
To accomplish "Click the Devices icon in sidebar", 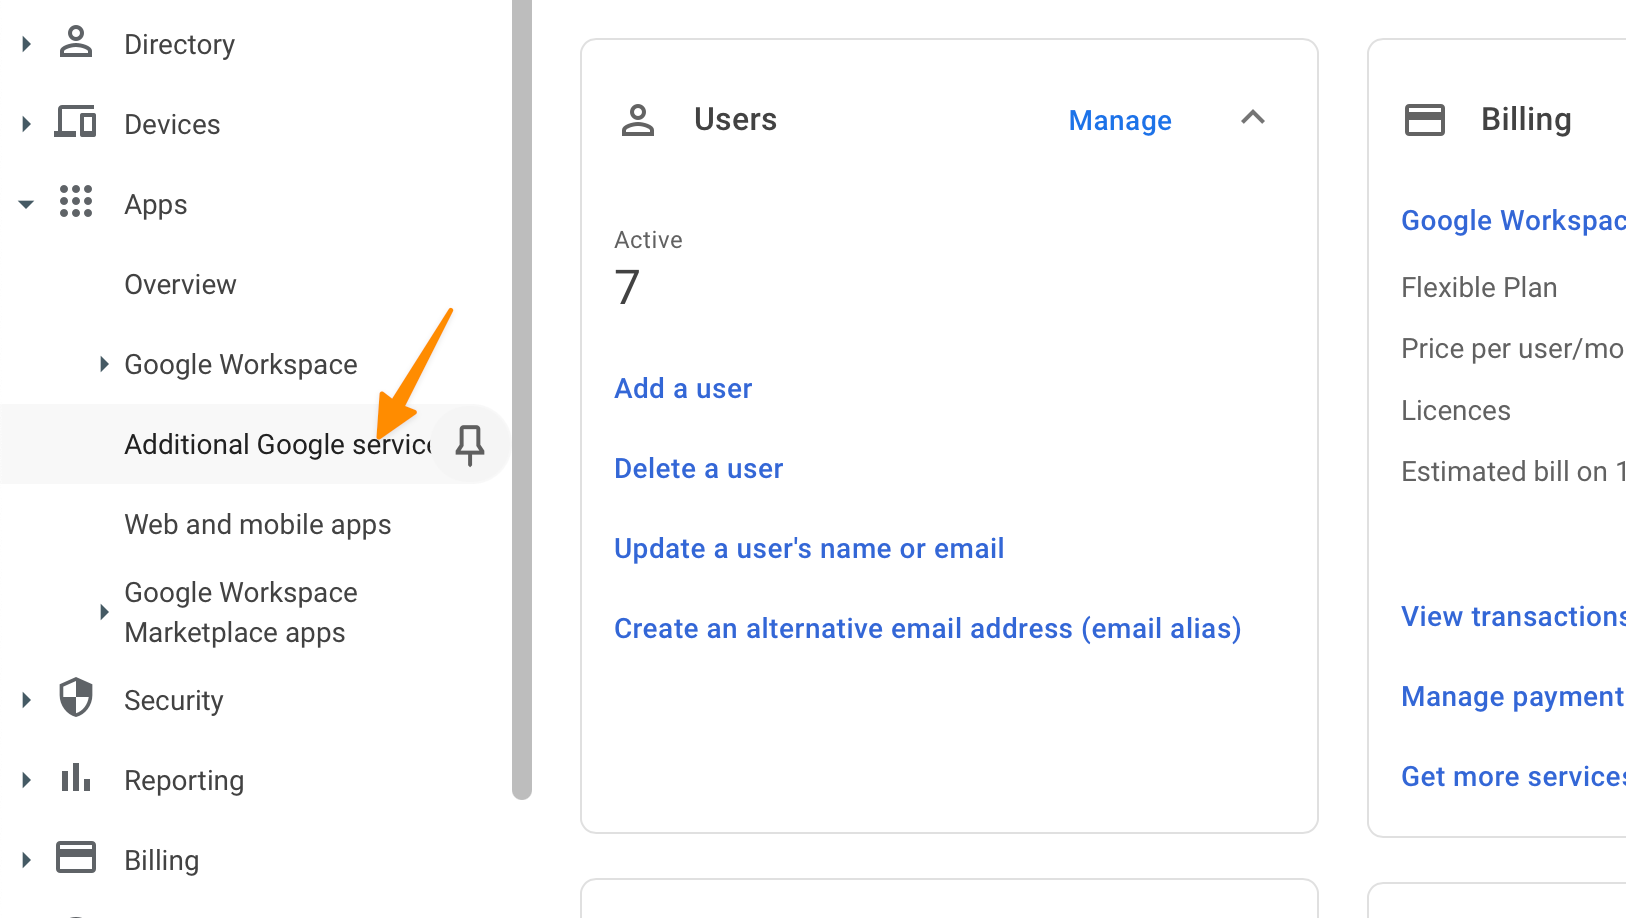I will point(76,123).
